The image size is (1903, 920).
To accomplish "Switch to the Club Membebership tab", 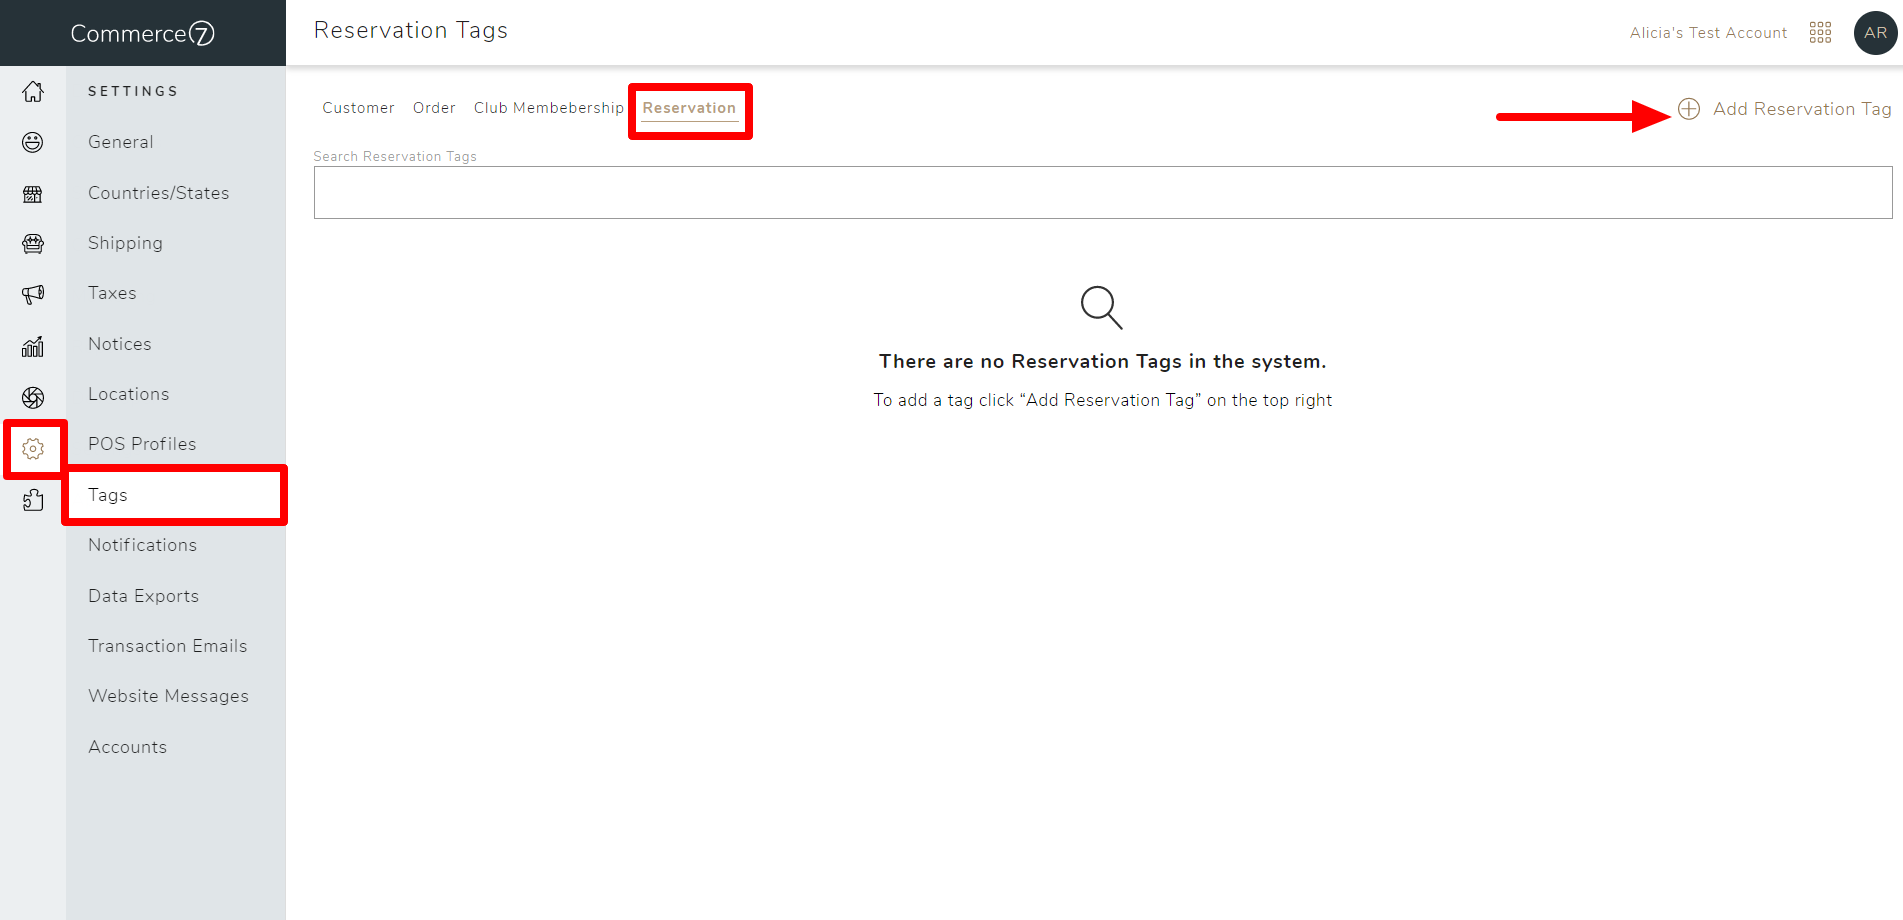I will click(548, 108).
